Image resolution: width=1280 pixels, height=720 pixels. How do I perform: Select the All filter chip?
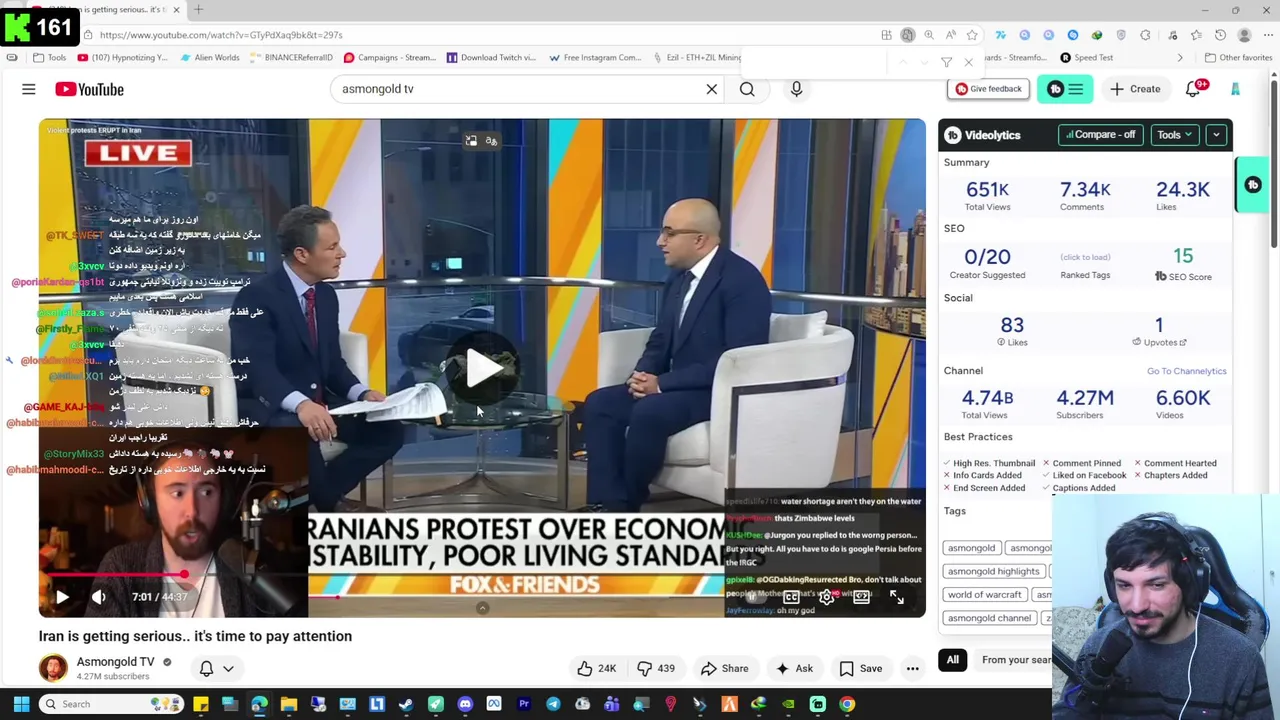coord(952,660)
